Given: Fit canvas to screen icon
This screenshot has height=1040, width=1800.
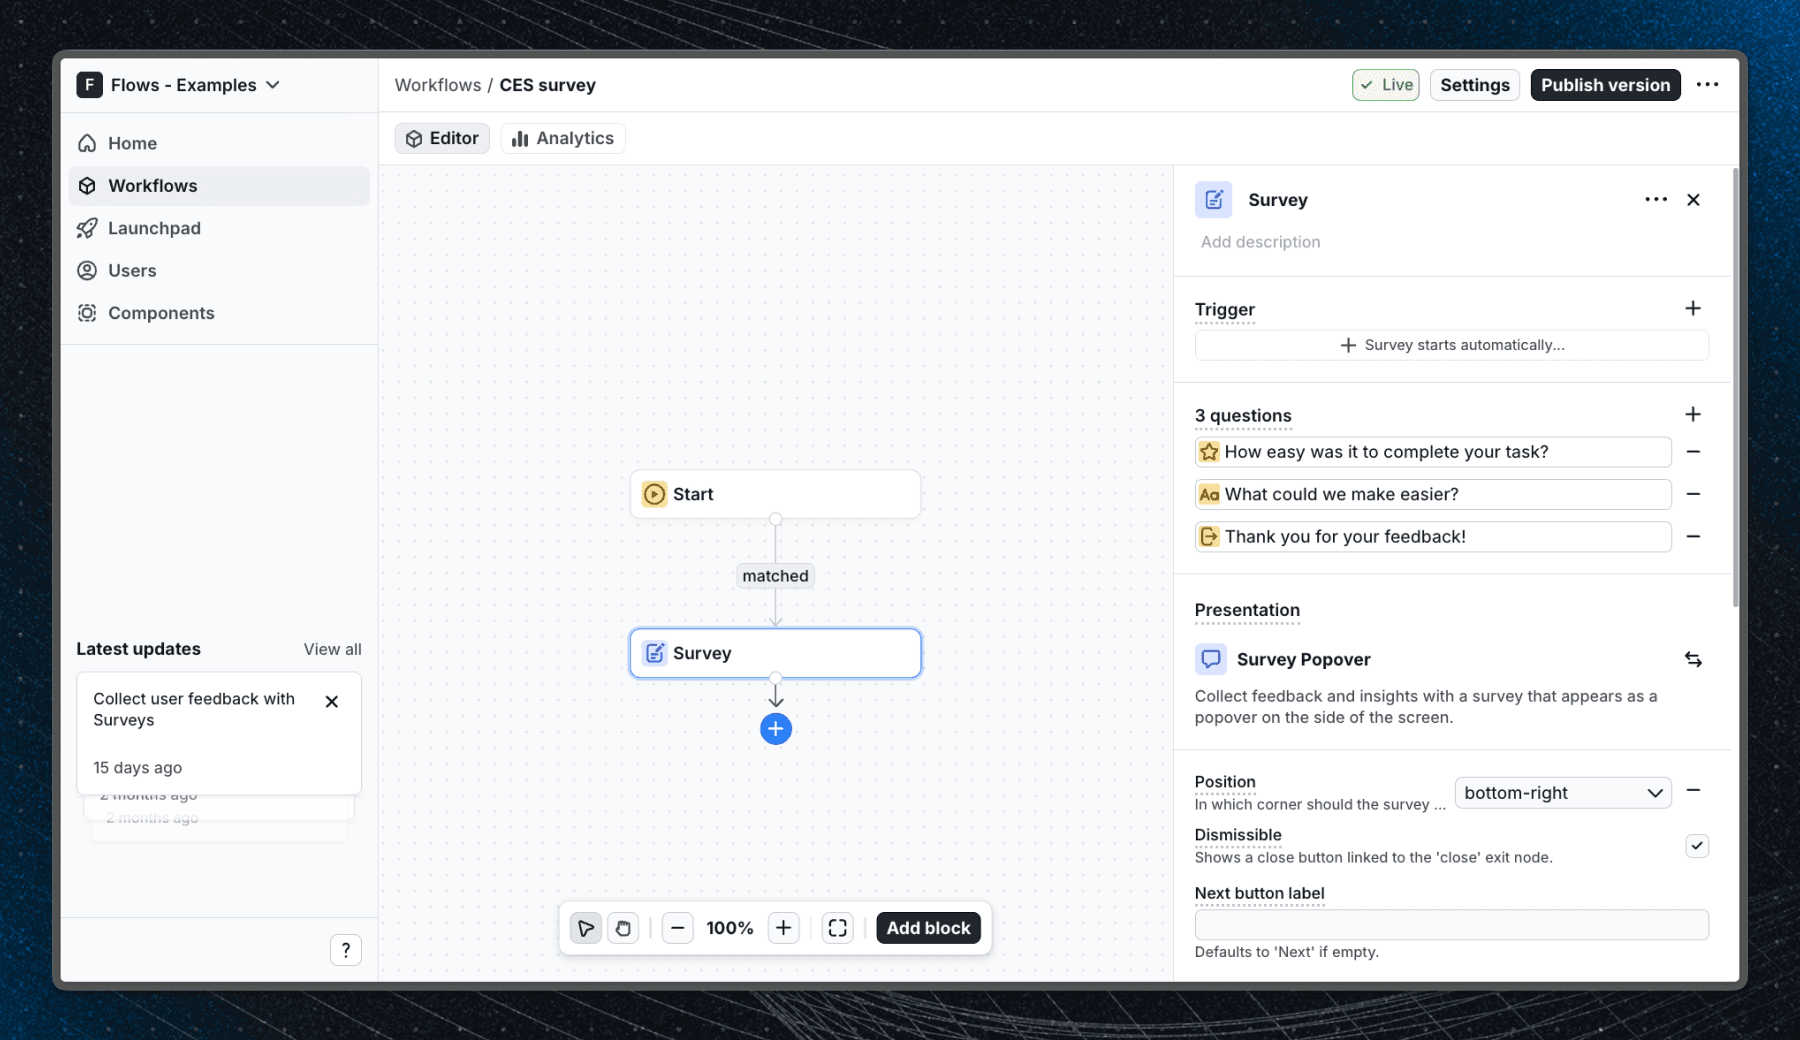Looking at the screenshot, I should (x=837, y=928).
